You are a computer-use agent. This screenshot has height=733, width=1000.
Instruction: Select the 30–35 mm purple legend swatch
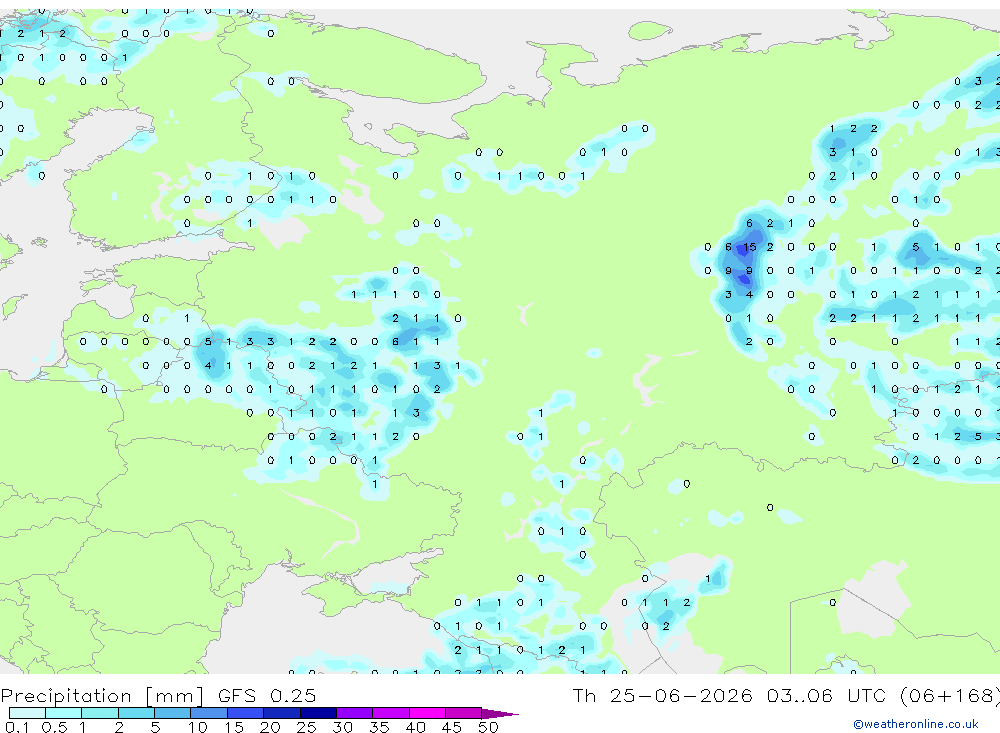pos(355,713)
